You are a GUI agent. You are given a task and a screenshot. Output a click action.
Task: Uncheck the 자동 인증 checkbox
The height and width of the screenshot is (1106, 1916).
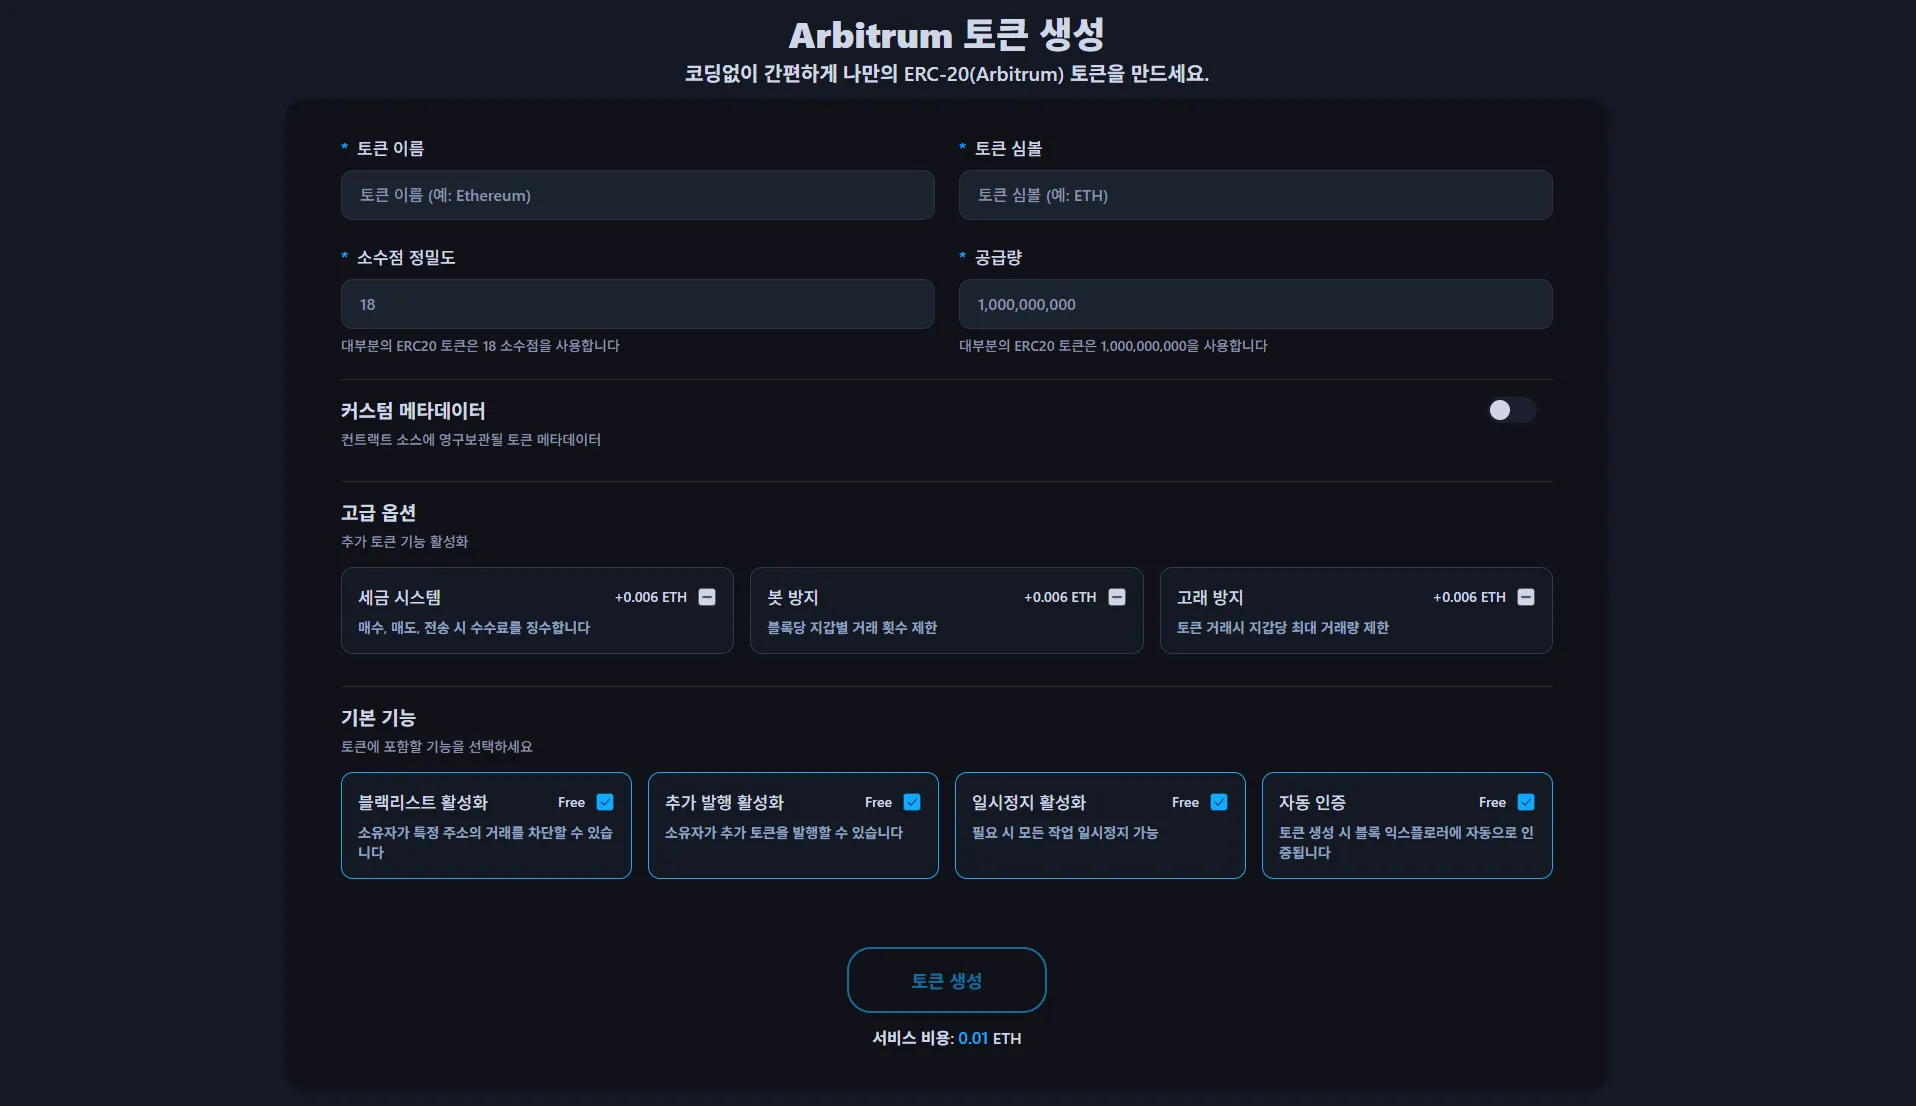(x=1526, y=802)
